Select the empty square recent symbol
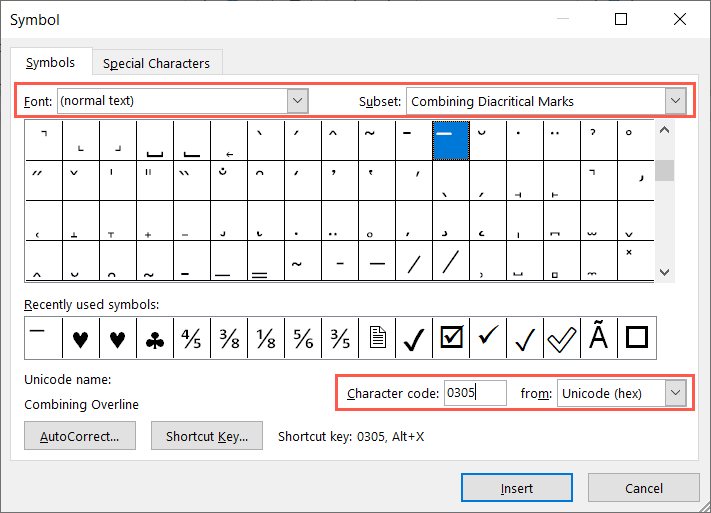The image size is (711, 513). point(636,339)
